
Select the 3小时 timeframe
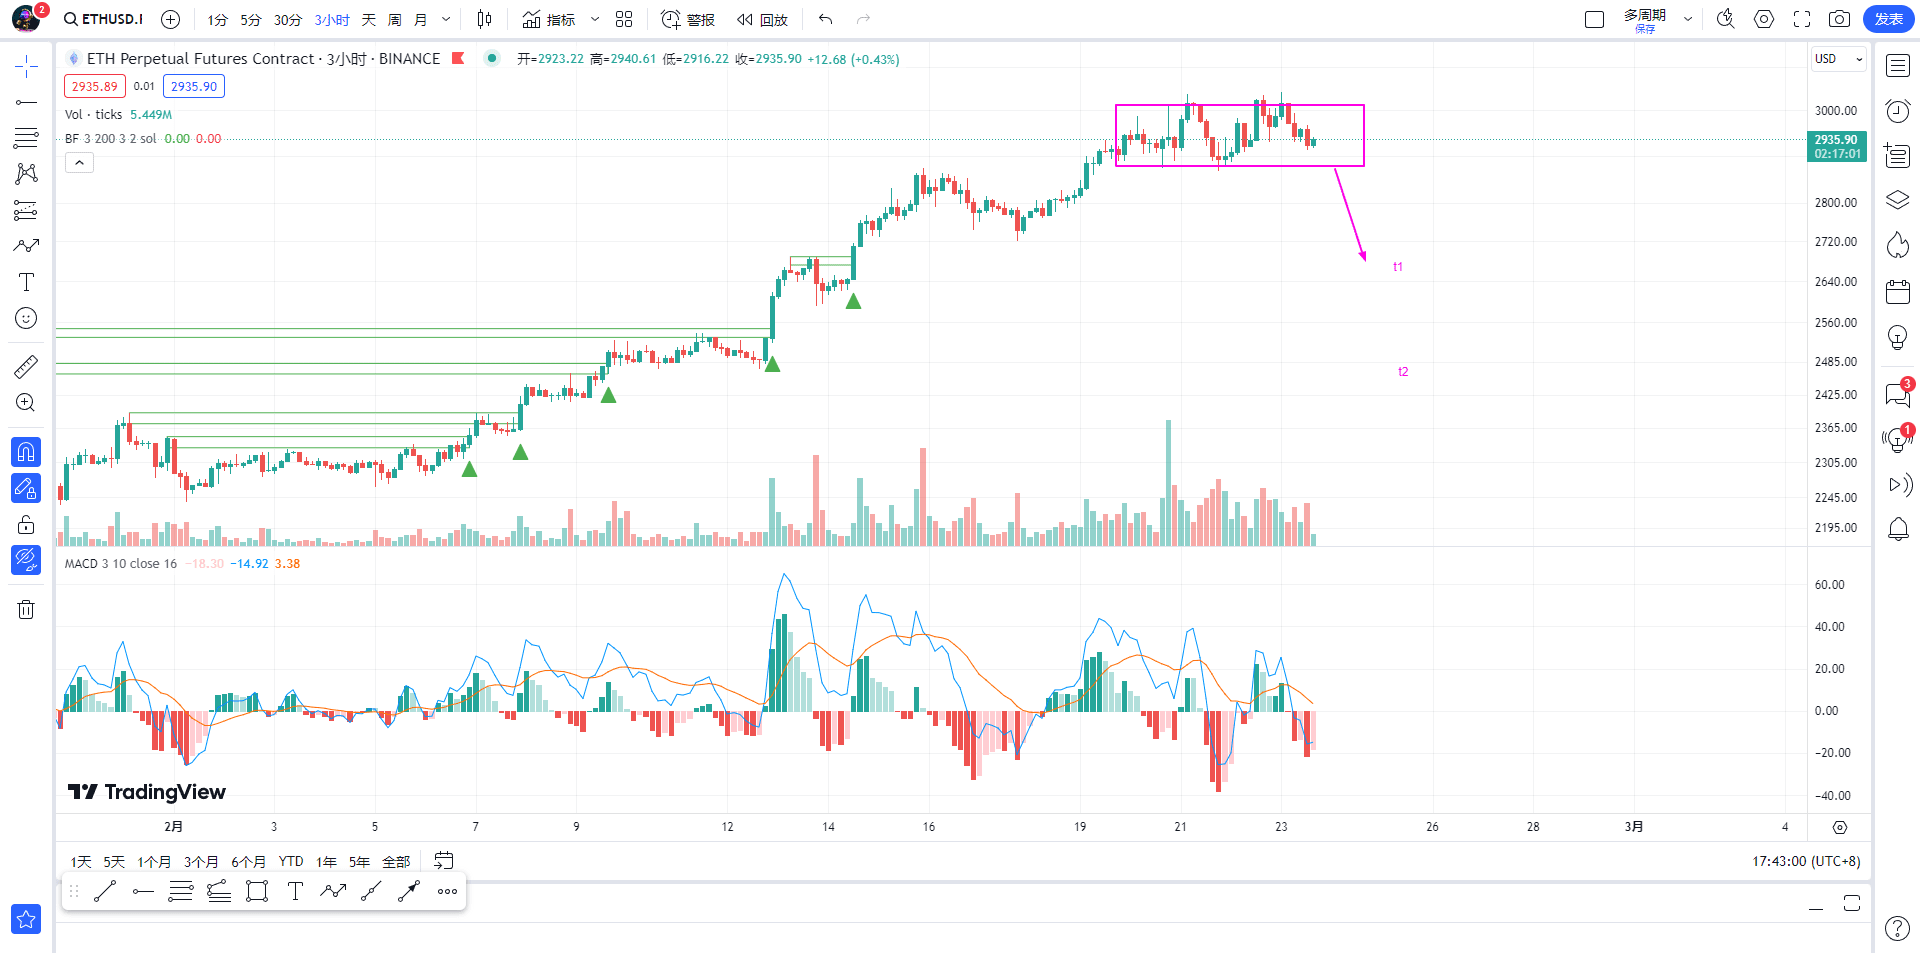pos(332,20)
